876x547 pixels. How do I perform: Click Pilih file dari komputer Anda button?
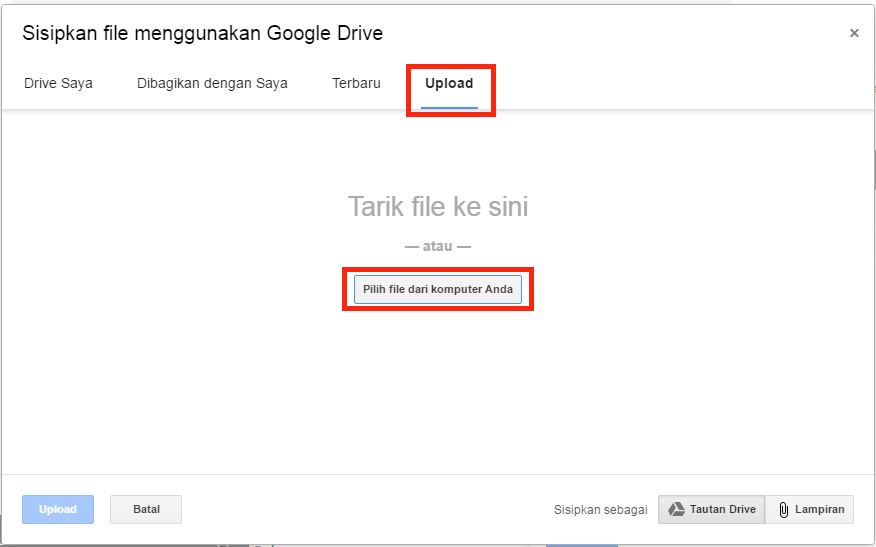tap(438, 289)
